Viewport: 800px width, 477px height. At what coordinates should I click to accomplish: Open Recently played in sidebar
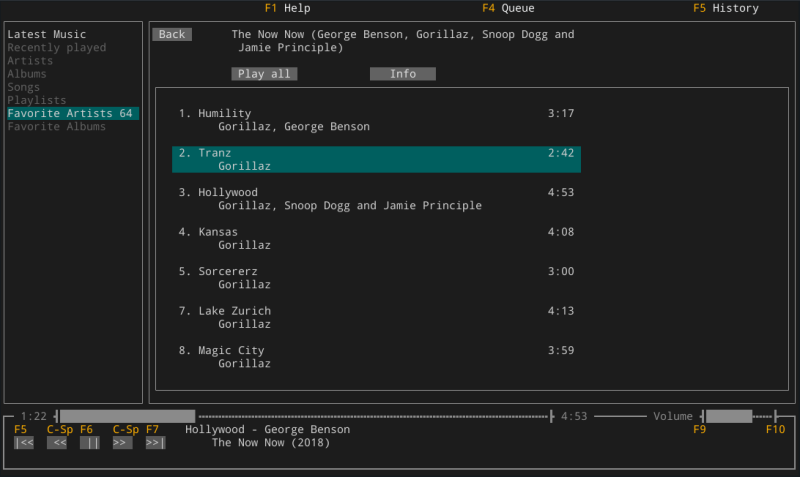coord(57,47)
